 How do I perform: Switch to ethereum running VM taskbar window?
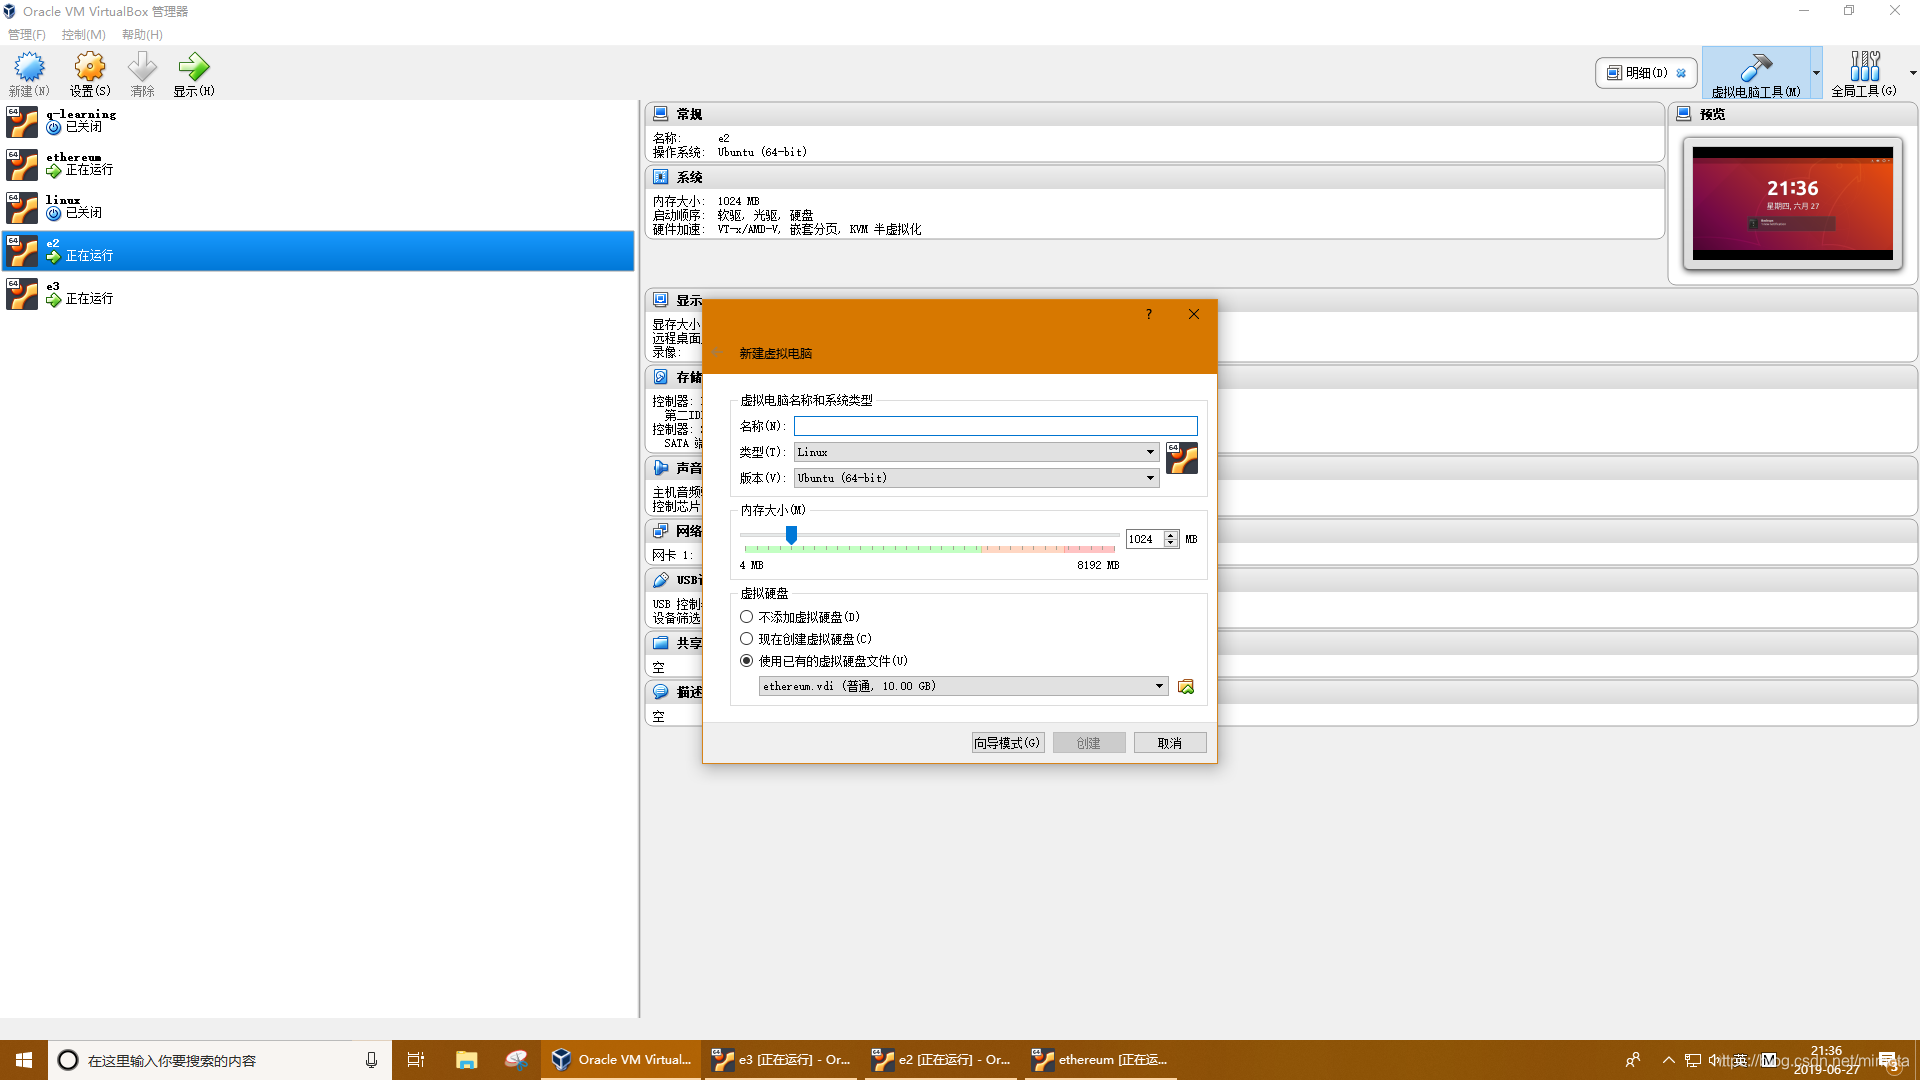[x=1100, y=1060]
